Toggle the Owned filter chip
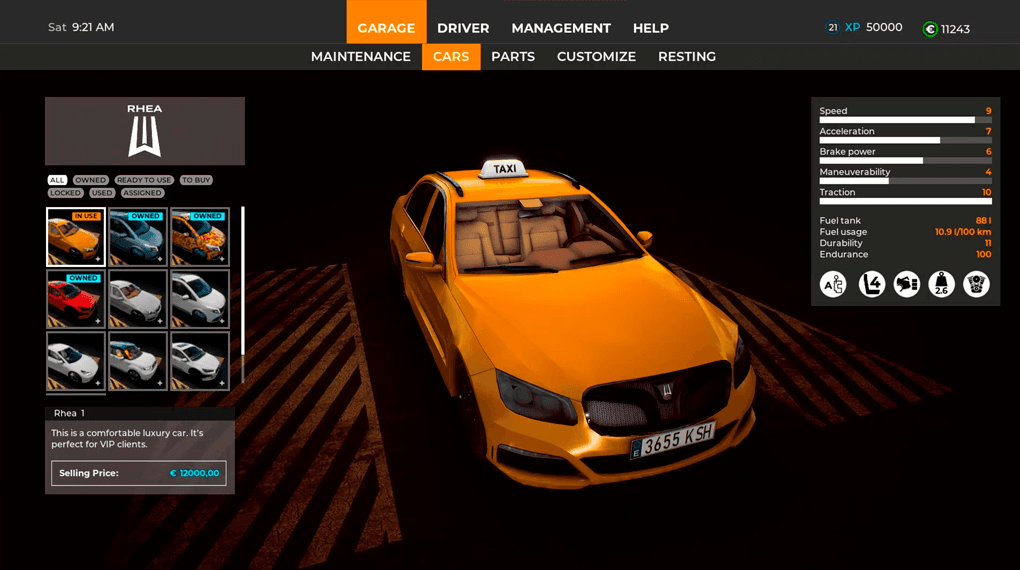Screen dimensions: 1020x570 (x=90, y=180)
